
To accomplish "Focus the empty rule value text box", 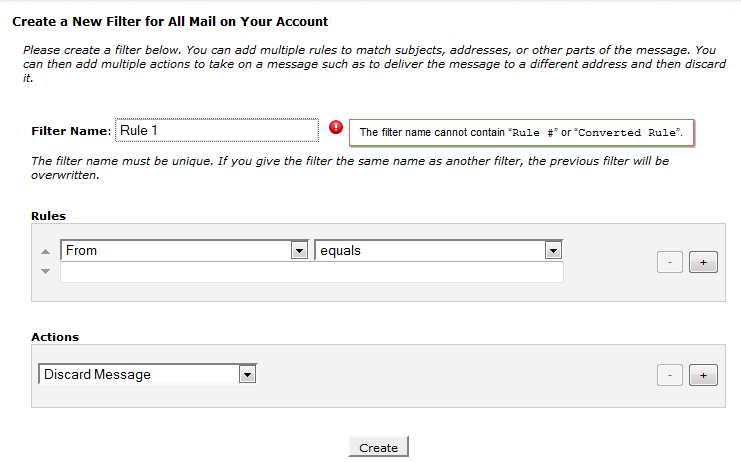I will 311,272.
